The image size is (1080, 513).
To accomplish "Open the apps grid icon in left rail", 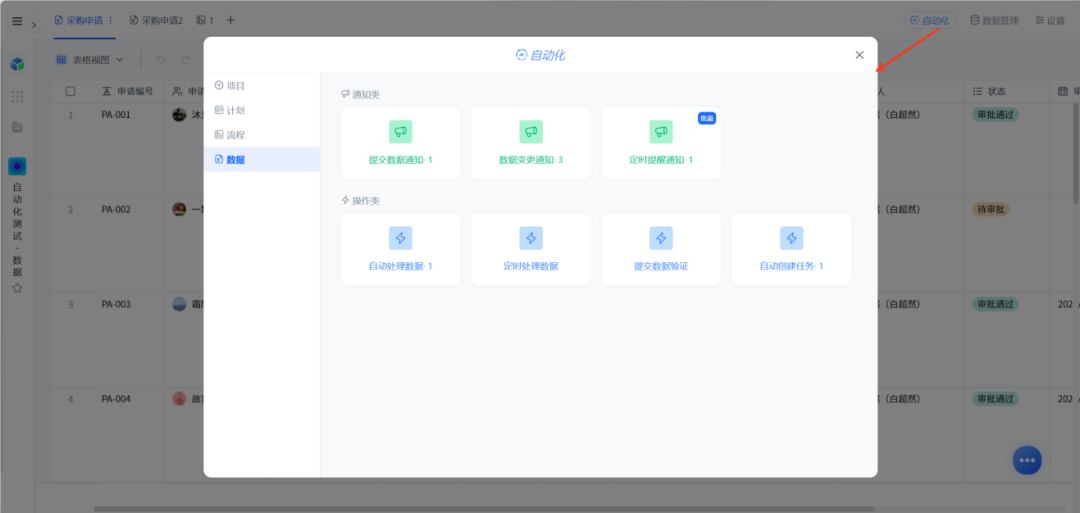I will pos(17,96).
